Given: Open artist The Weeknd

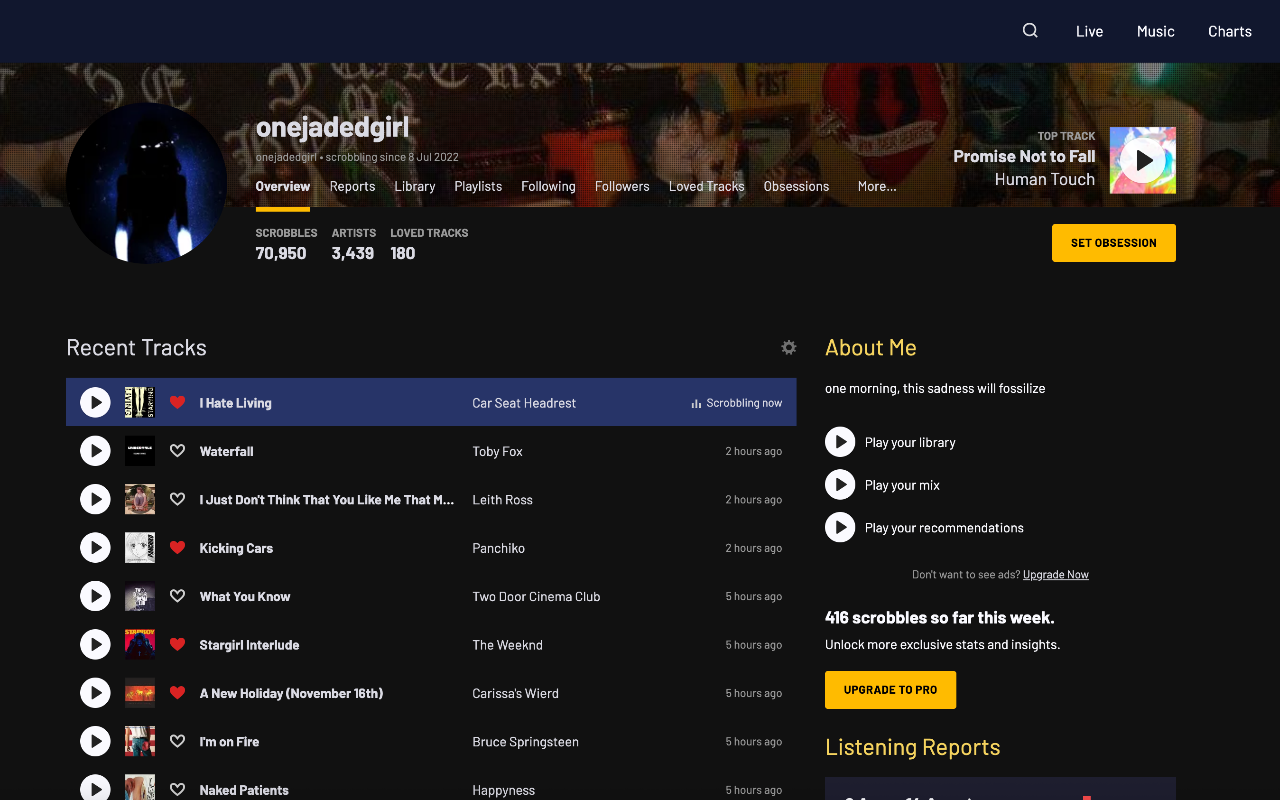Looking at the screenshot, I should 507,645.
